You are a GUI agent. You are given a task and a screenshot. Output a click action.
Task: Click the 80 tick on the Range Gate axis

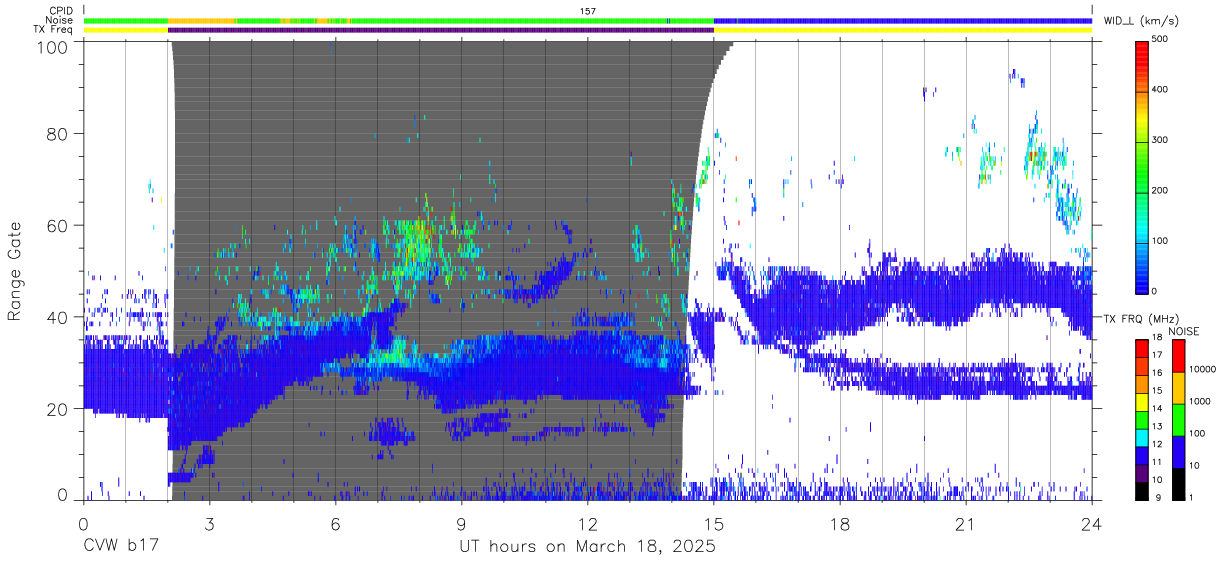tap(57, 133)
